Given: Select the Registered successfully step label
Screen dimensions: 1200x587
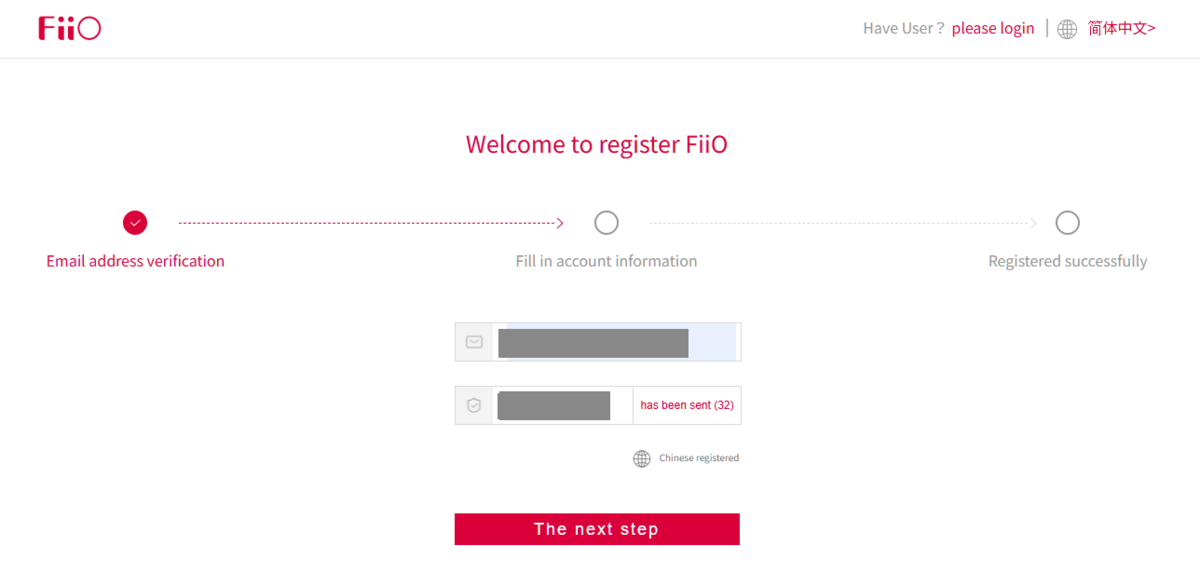Looking at the screenshot, I should point(1067,261).
